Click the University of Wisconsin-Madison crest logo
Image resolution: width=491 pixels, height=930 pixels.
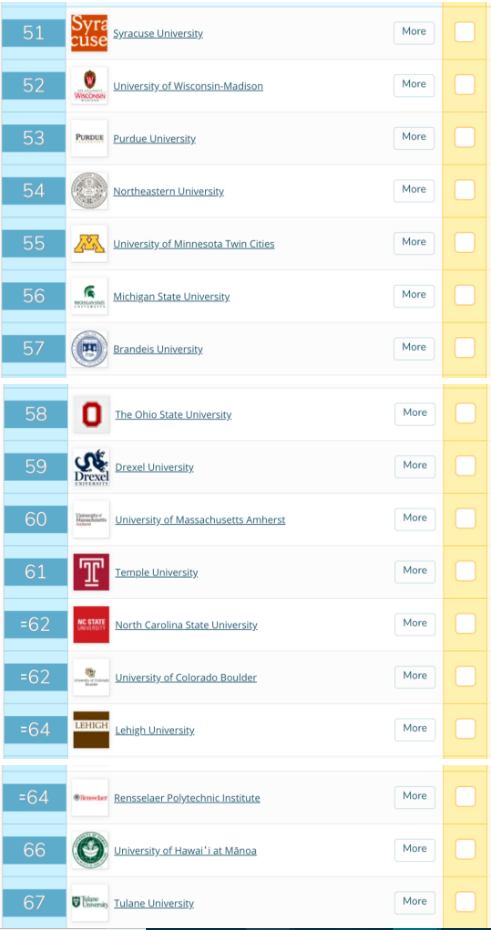coord(89,86)
